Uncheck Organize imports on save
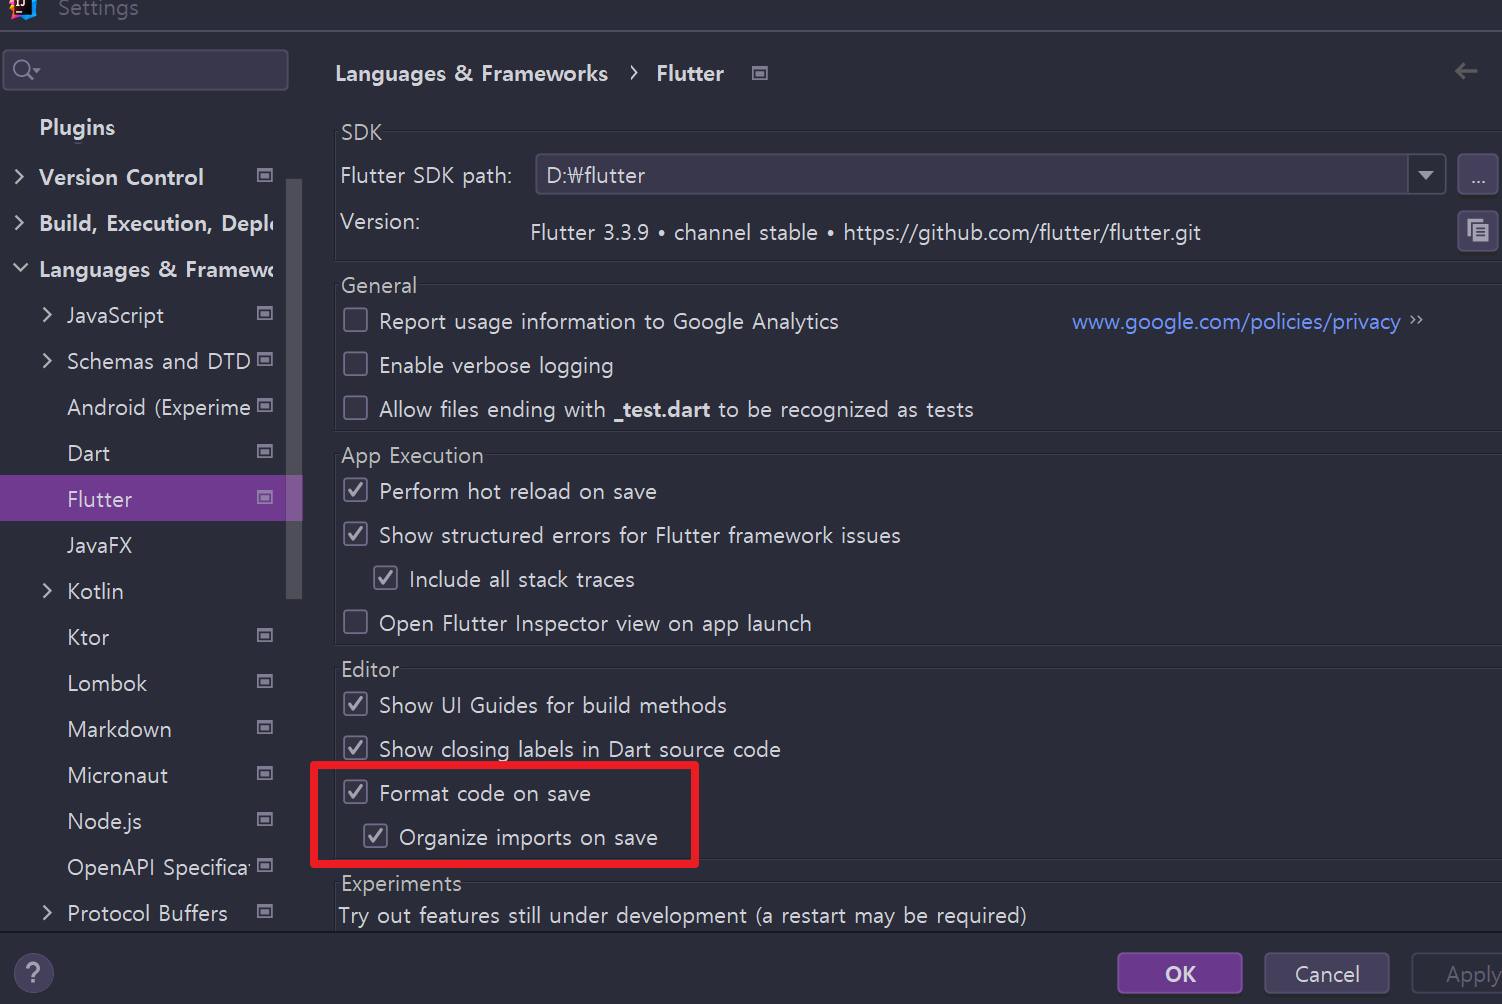This screenshot has height=1004, width=1502. (x=375, y=836)
